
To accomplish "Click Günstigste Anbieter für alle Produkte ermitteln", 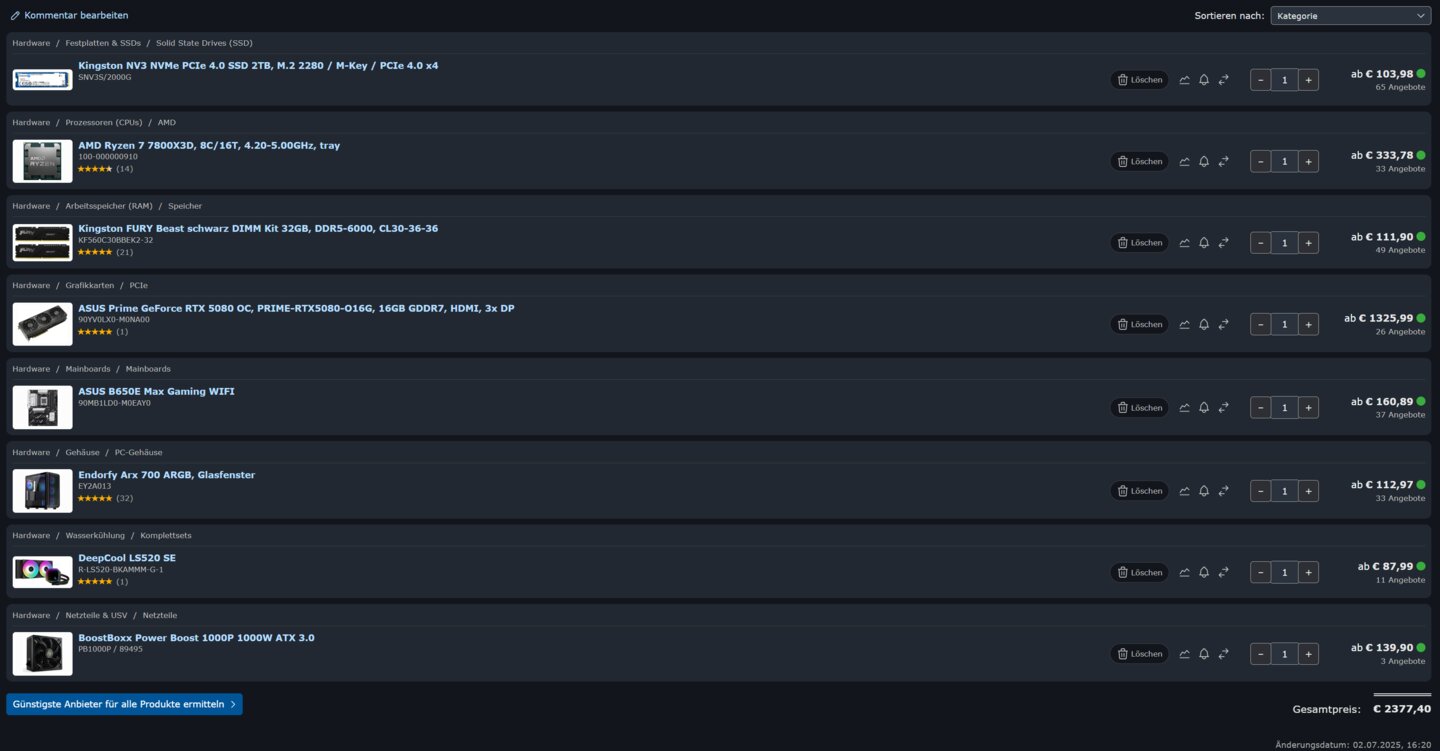I will [x=124, y=704].
